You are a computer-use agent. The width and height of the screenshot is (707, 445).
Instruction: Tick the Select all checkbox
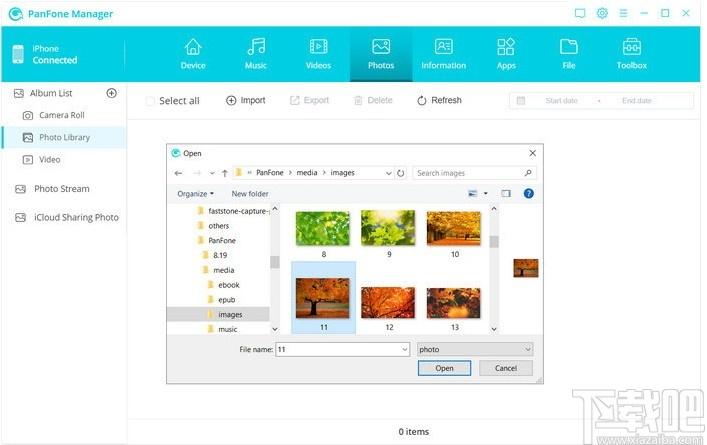(150, 101)
